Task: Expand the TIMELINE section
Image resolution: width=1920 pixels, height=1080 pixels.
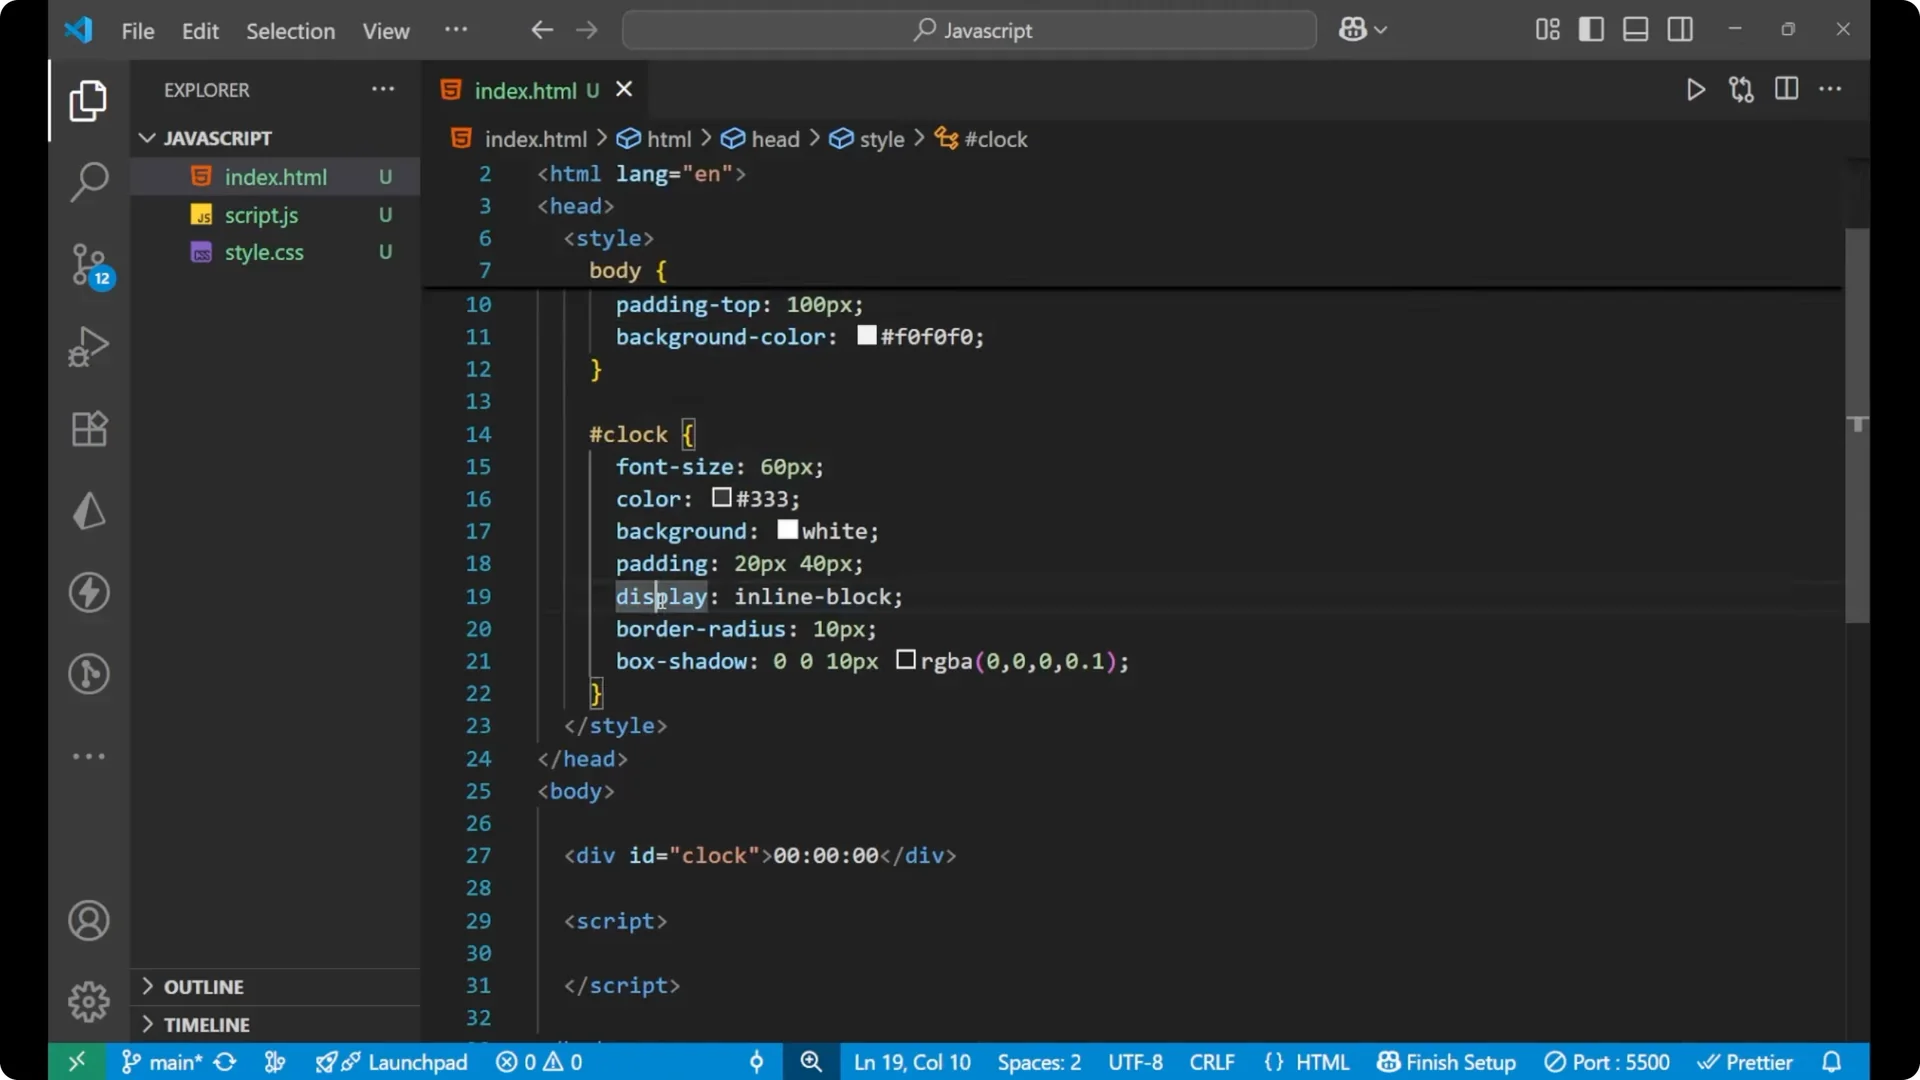Action: 207,1024
